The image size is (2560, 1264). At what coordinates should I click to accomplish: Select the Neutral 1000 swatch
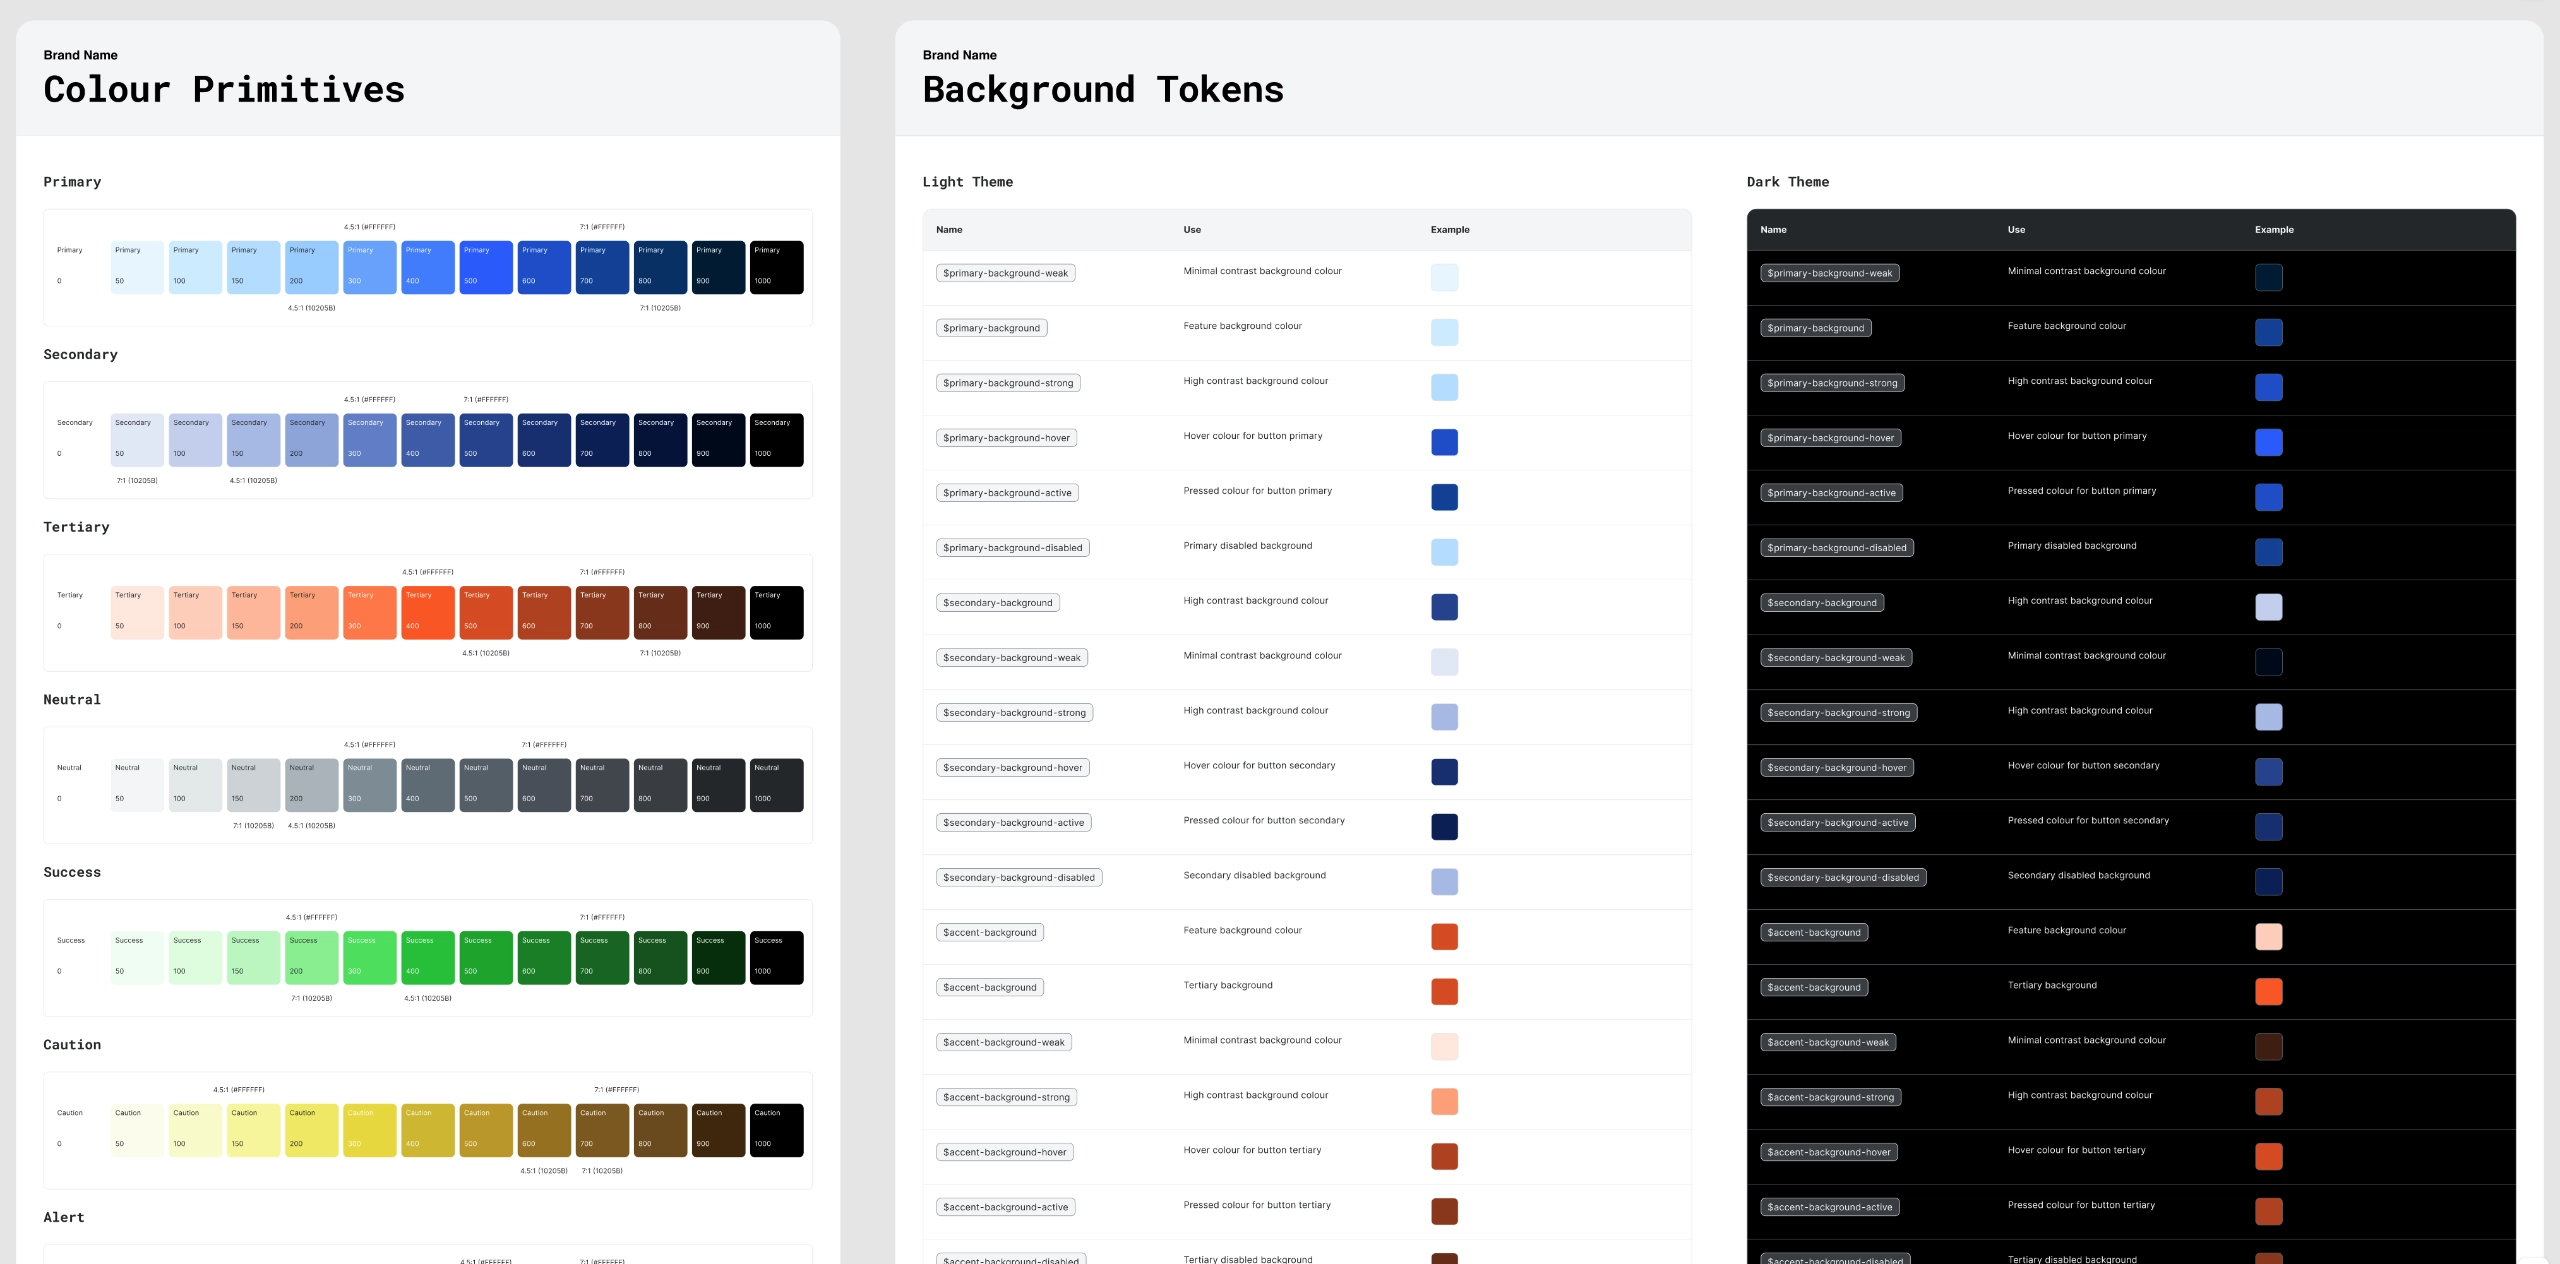click(x=776, y=784)
